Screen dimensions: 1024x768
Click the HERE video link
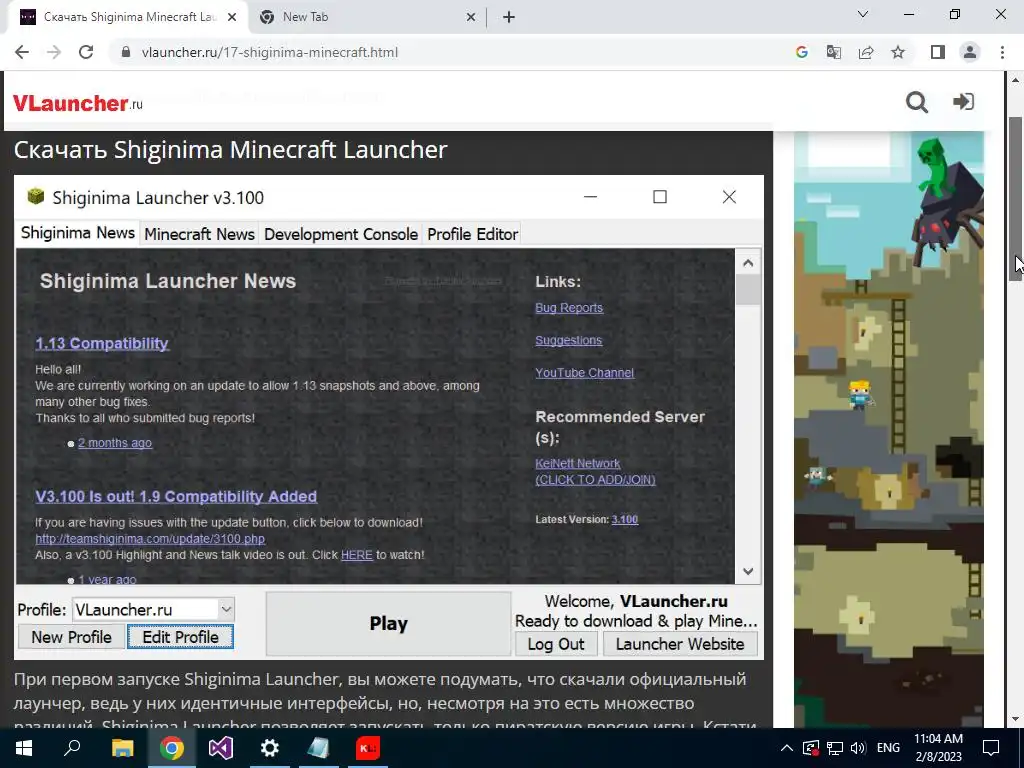pyautogui.click(x=357, y=554)
